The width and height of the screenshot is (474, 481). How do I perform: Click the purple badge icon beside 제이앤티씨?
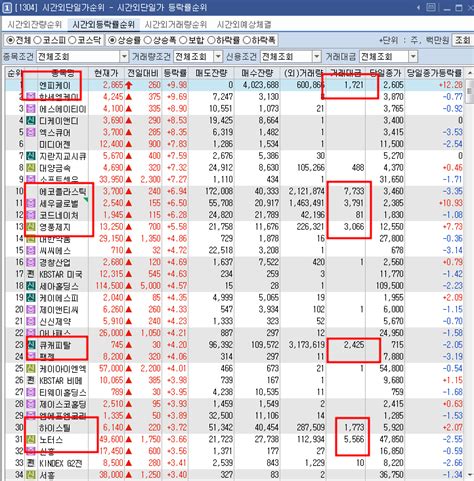coord(31,310)
